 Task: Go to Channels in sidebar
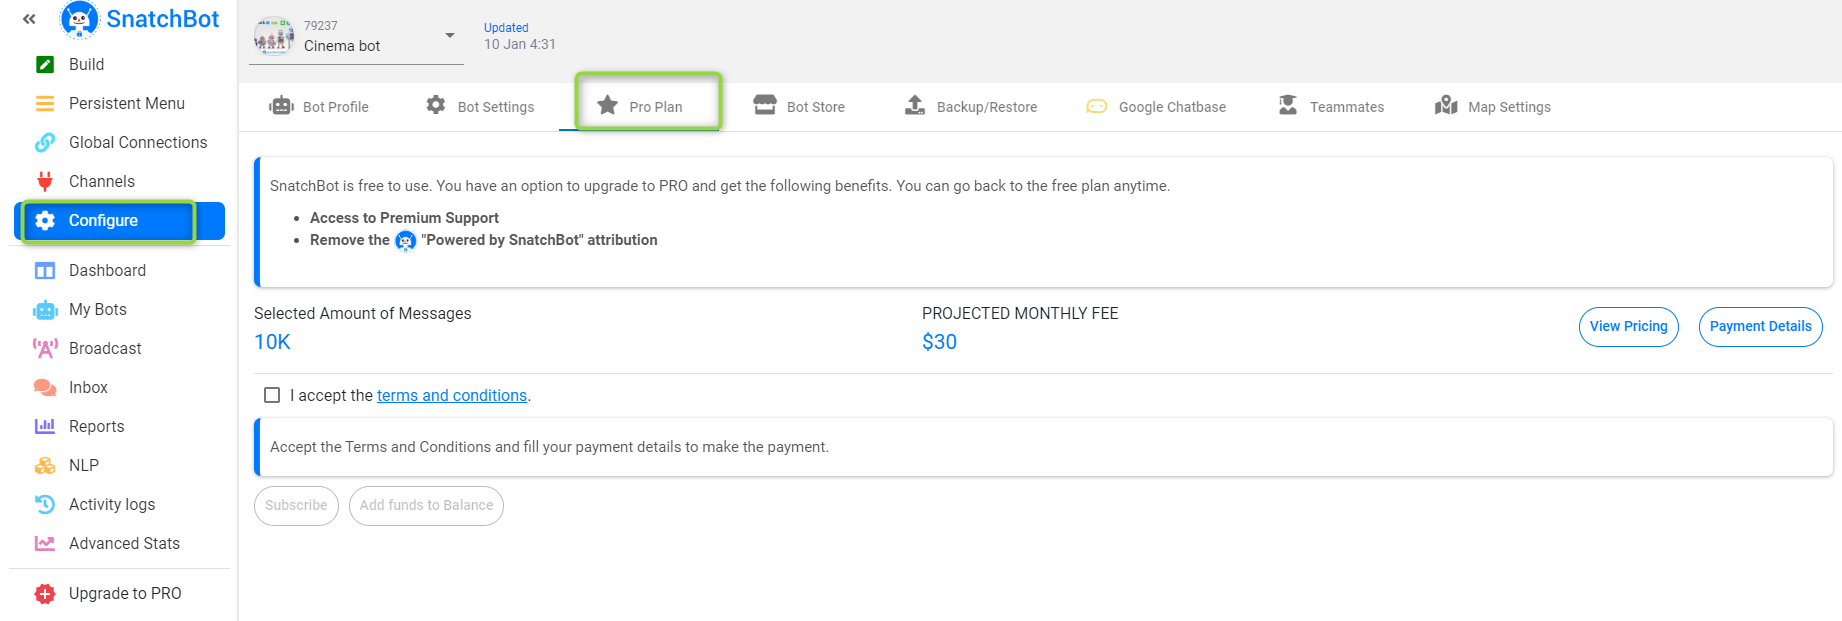[x=120, y=181]
